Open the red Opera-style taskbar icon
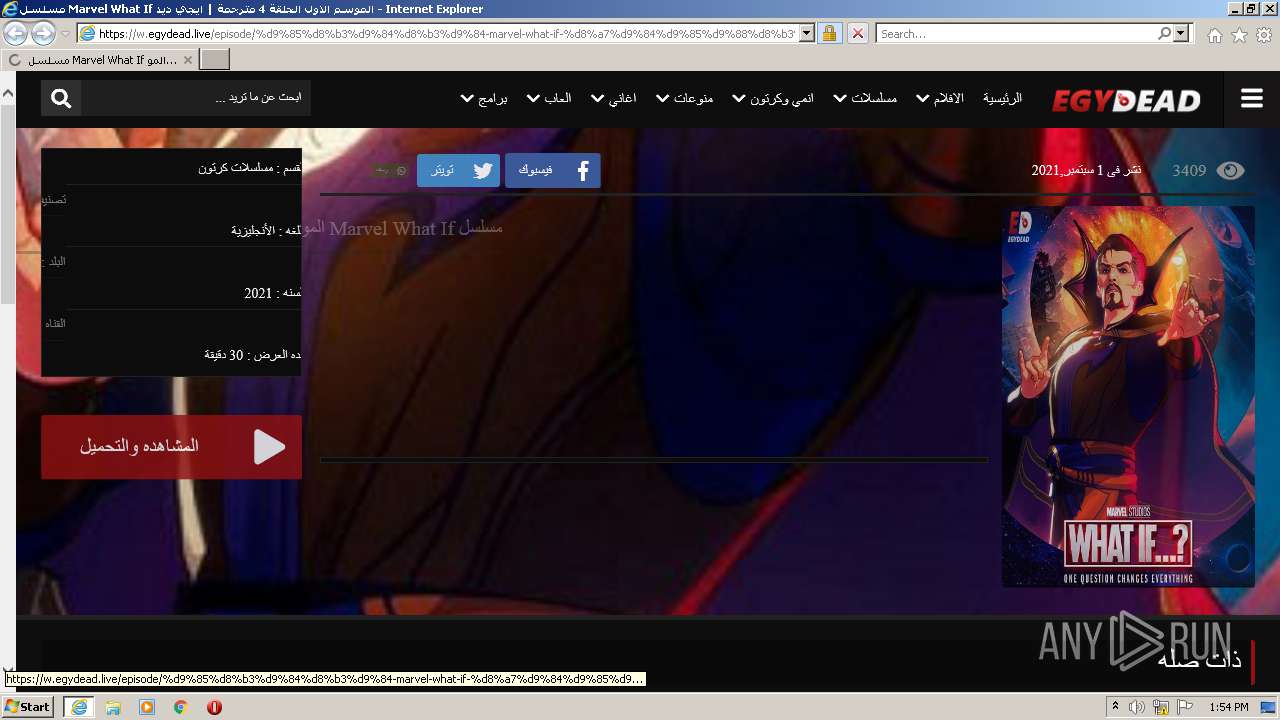1280x720 pixels. [214, 707]
